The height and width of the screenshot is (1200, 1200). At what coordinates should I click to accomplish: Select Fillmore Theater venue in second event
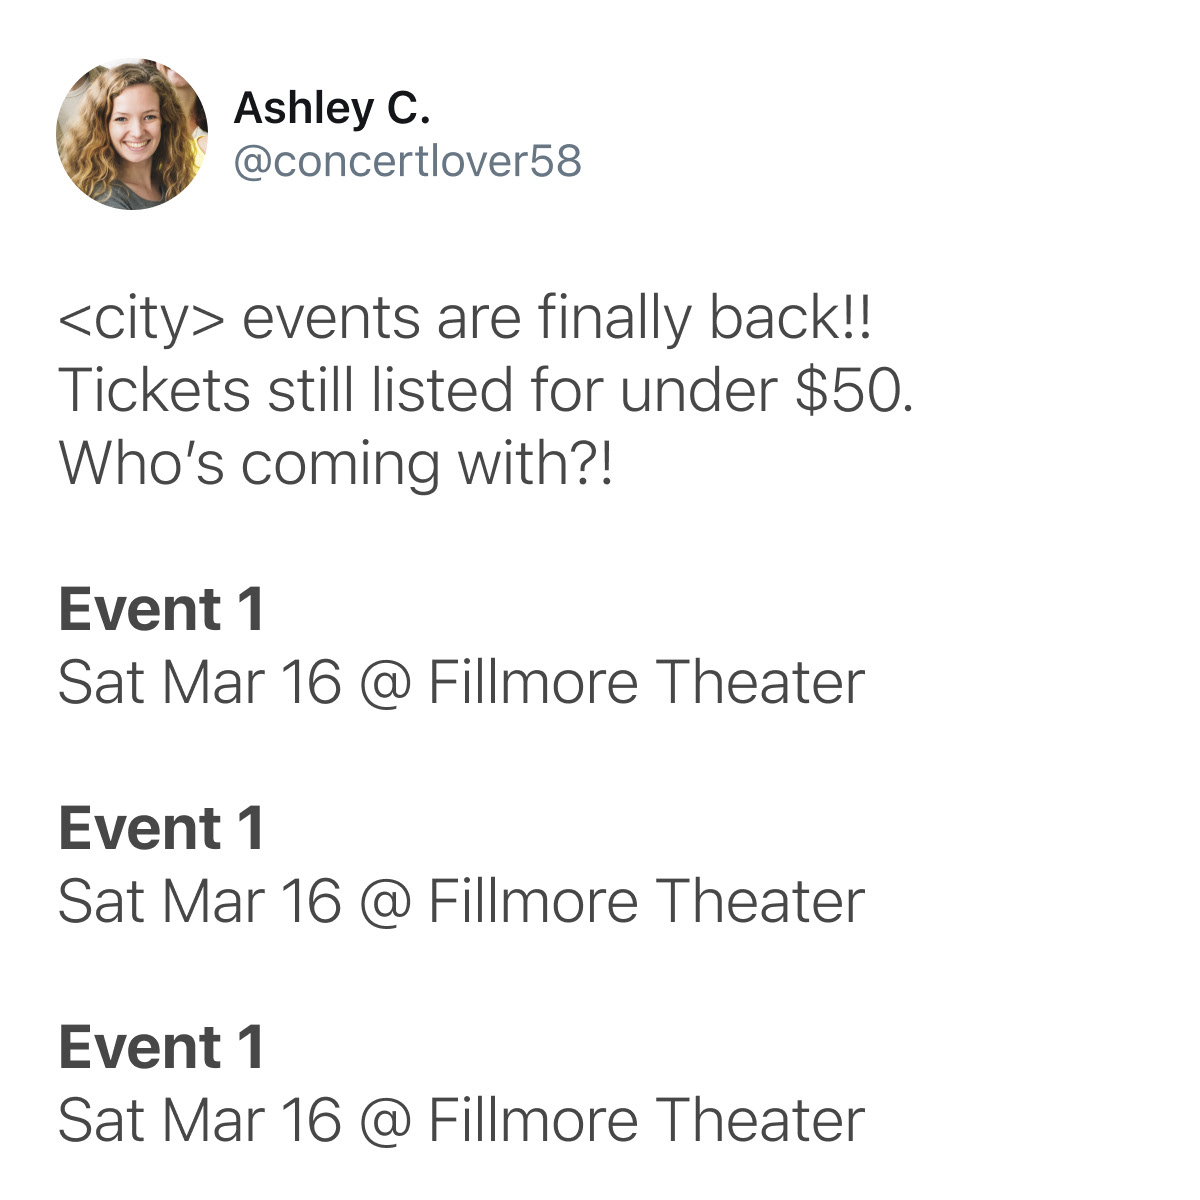click(x=646, y=902)
